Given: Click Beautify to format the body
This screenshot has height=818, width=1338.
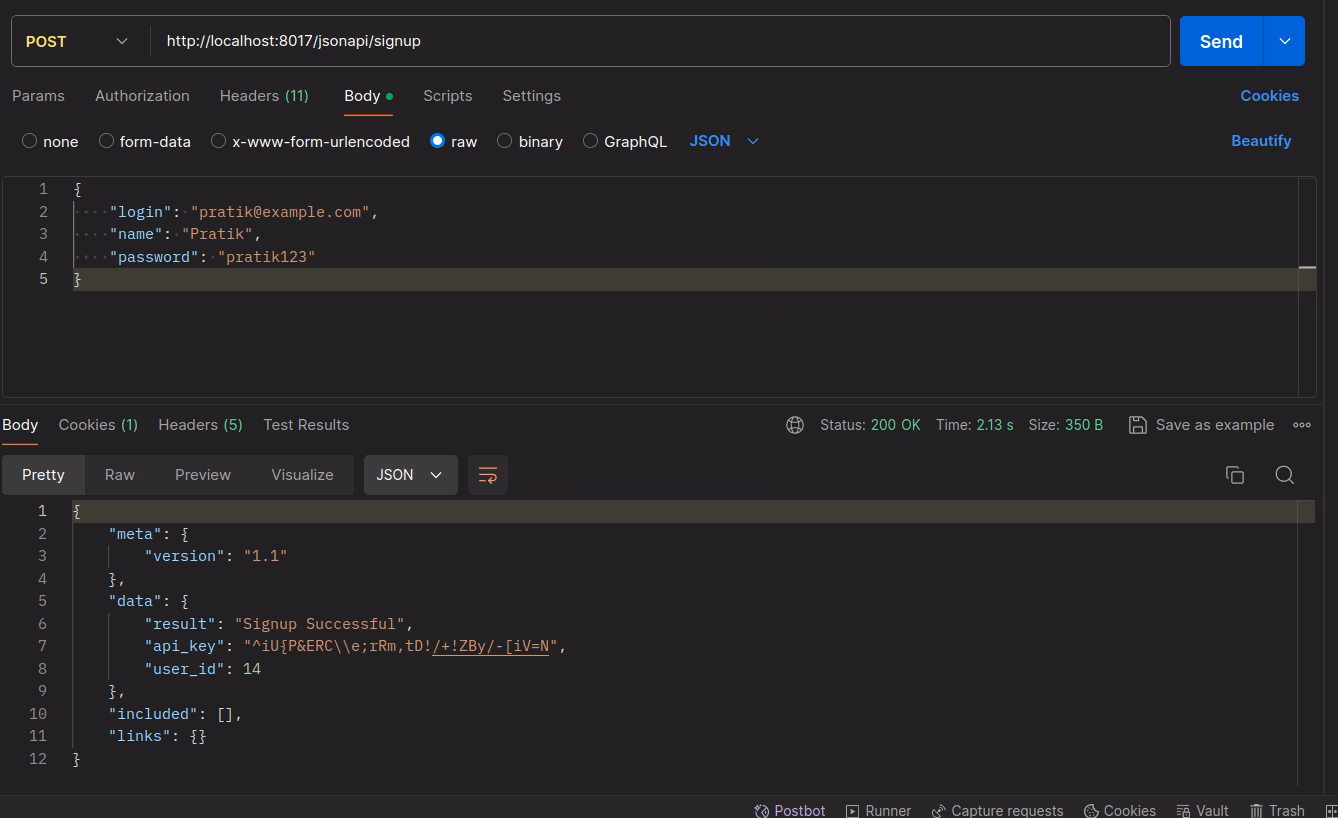Looking at the screenshot, I should [1261, 141].
